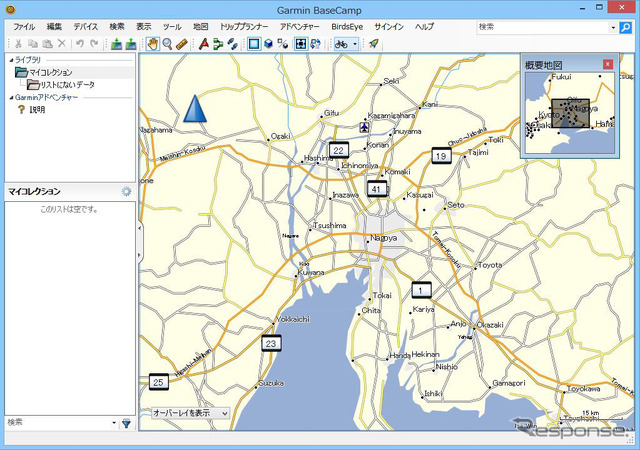
Task: Open the サインイン menu
Action: coord(389,27)
